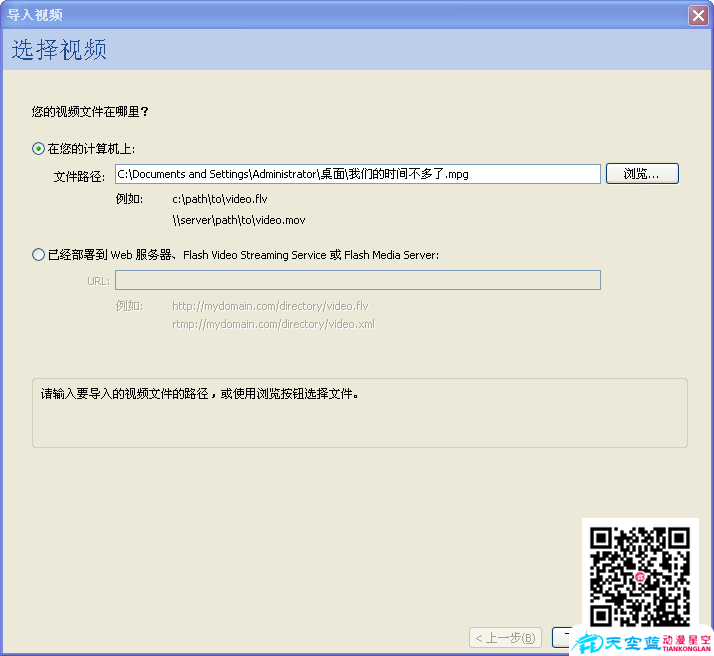Click the question 您的视频文件在哪里？
This screenshot has height=656, width=714.
90,112
